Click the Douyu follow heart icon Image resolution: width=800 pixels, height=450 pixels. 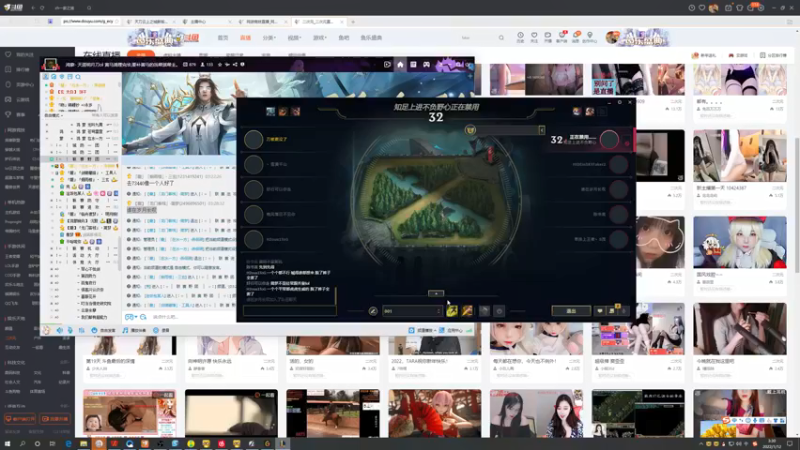(x=534, y=36)
